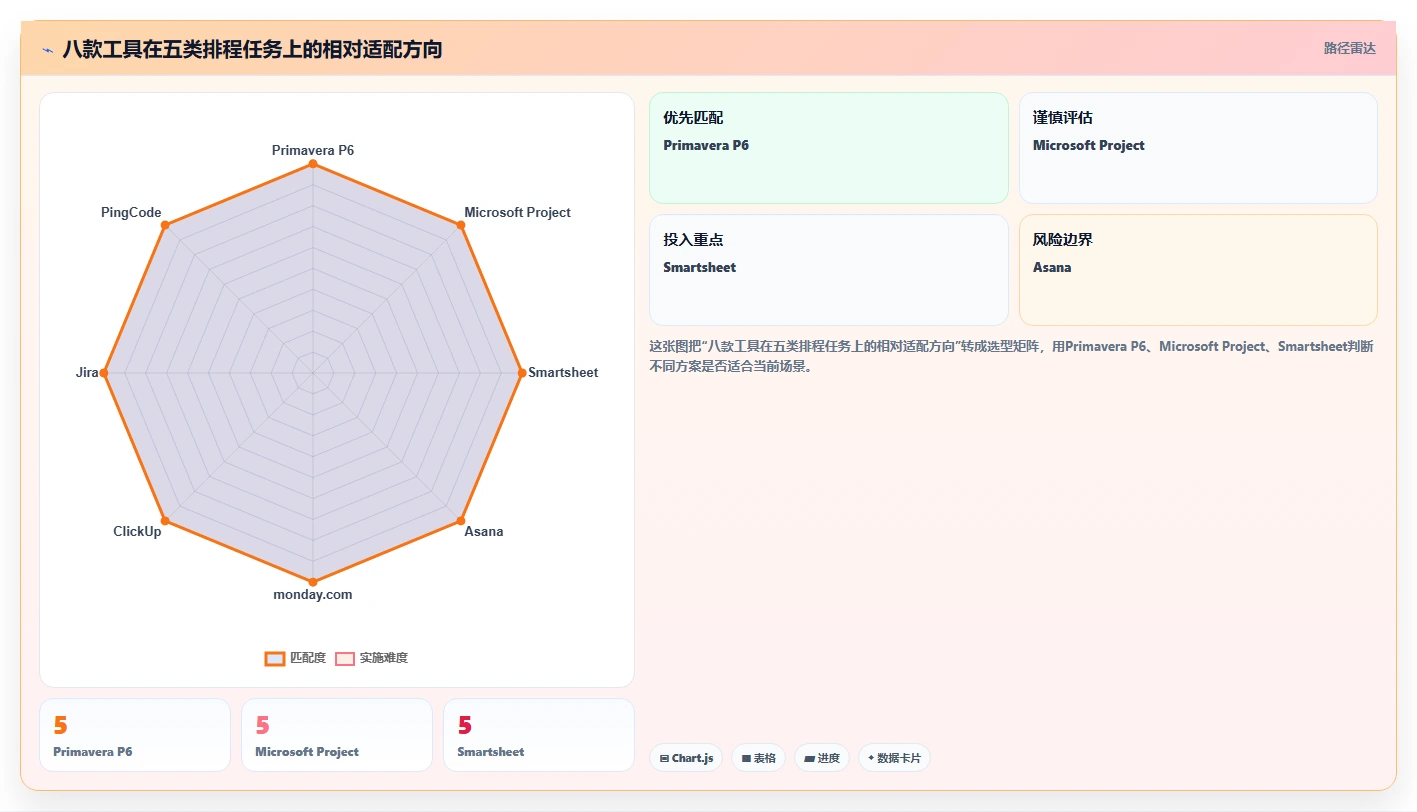Click the Asana radar data point

point(461,521)
